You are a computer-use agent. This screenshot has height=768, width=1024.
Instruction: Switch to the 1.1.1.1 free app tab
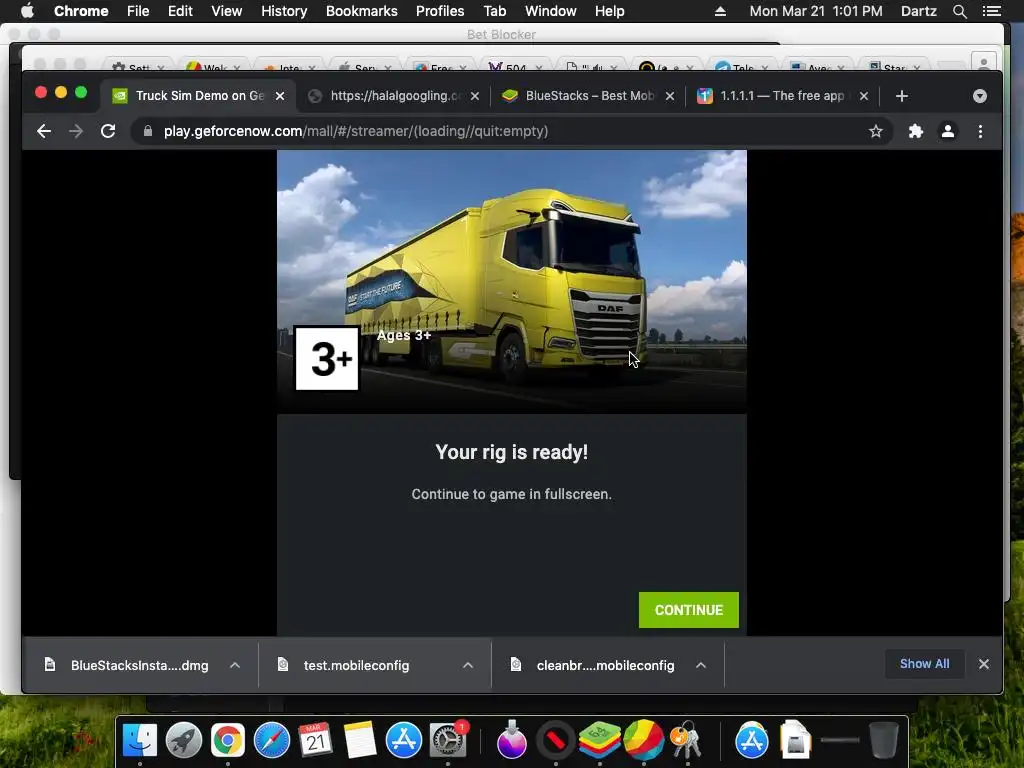(x=782, y=96)
